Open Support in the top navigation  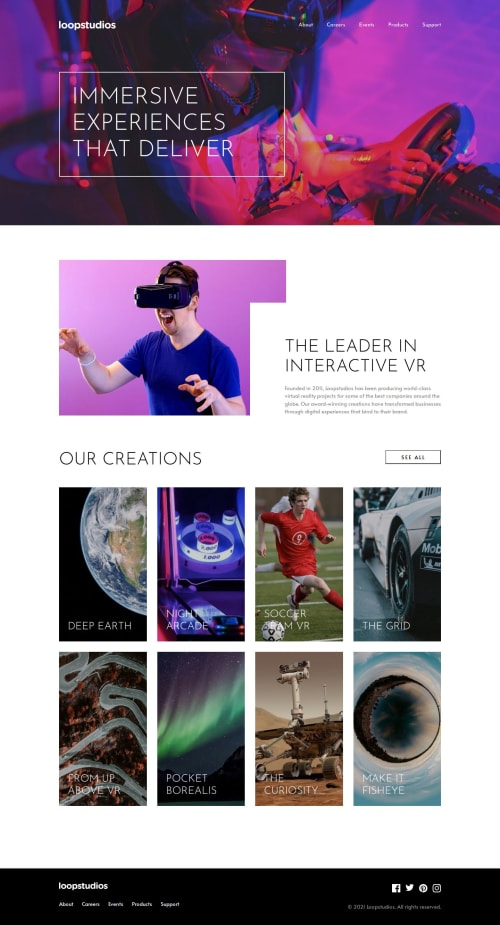pyautogui.click(x=432, y=25)
